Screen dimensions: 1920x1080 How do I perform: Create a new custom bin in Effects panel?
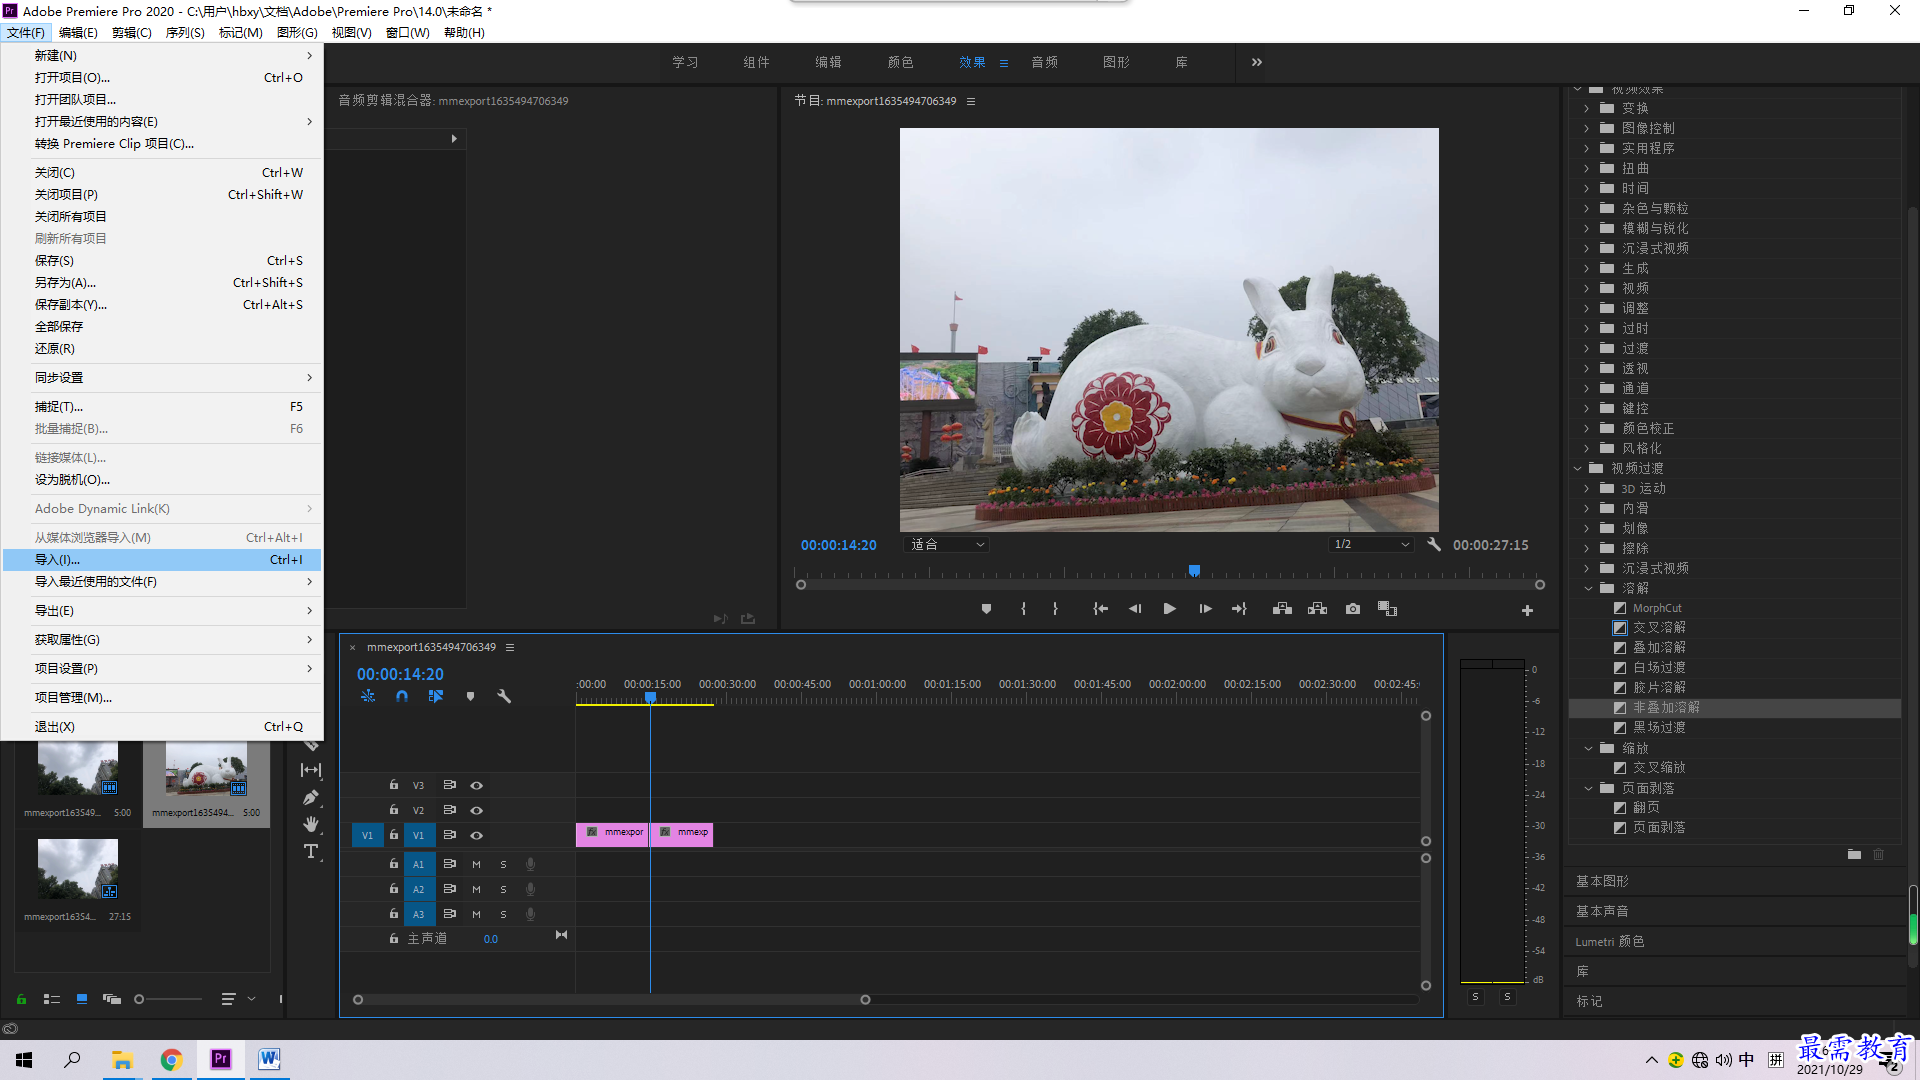pyautogui.click(x=1854, y=854)
